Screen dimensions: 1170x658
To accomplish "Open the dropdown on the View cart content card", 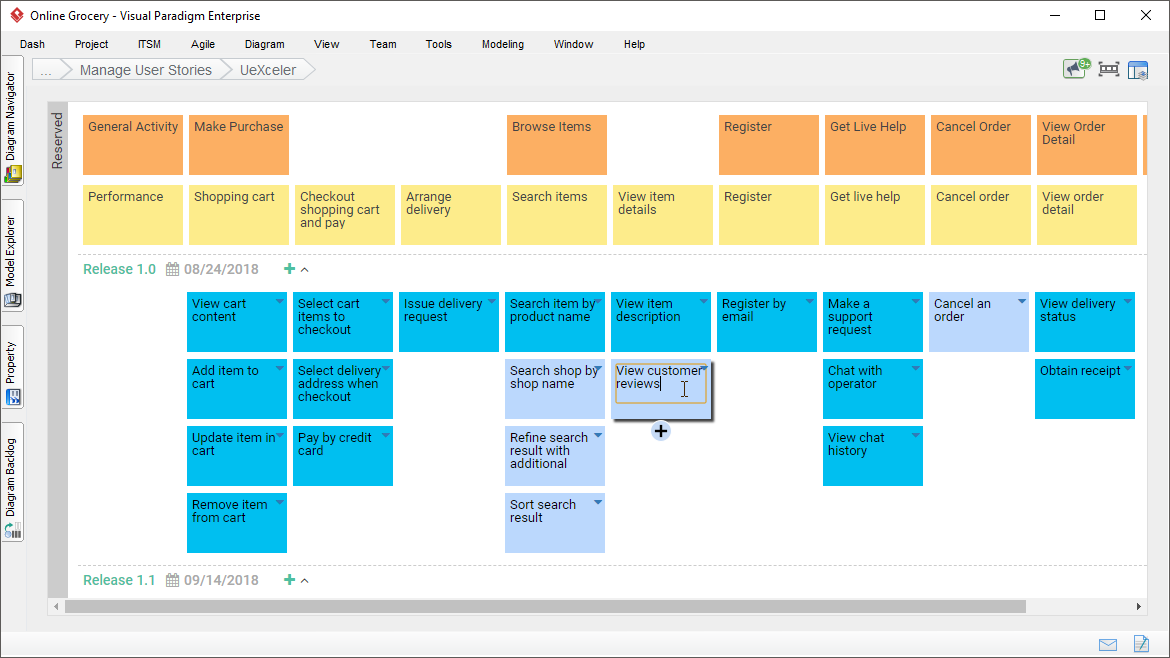I will 280,299.
